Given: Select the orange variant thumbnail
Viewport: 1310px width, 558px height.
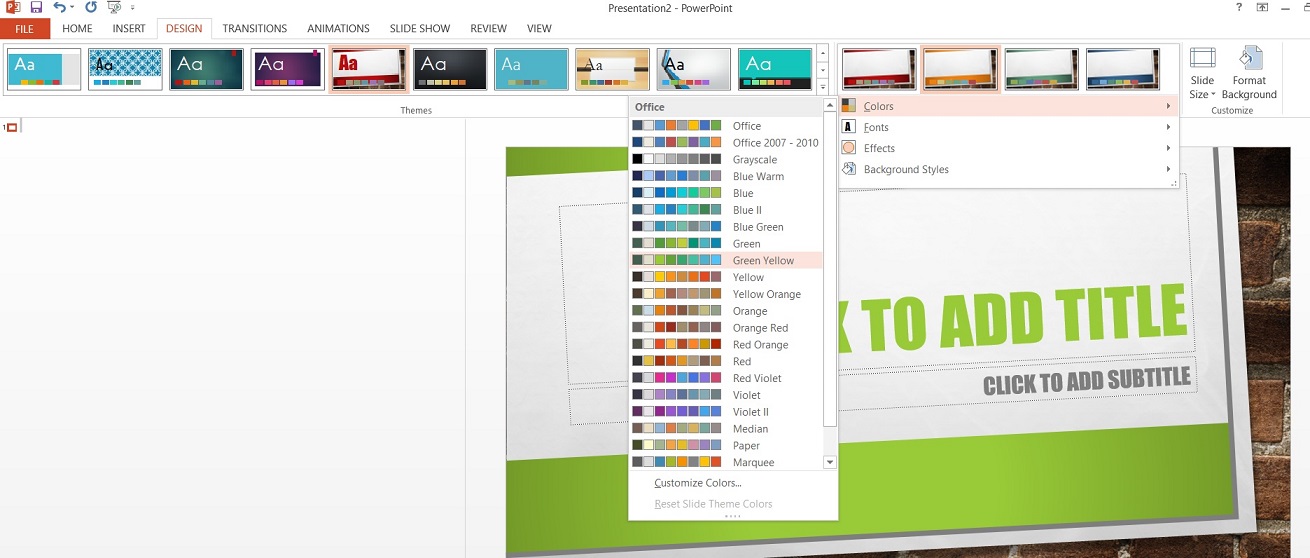Looking at the screenshot, I should [960, 69].
